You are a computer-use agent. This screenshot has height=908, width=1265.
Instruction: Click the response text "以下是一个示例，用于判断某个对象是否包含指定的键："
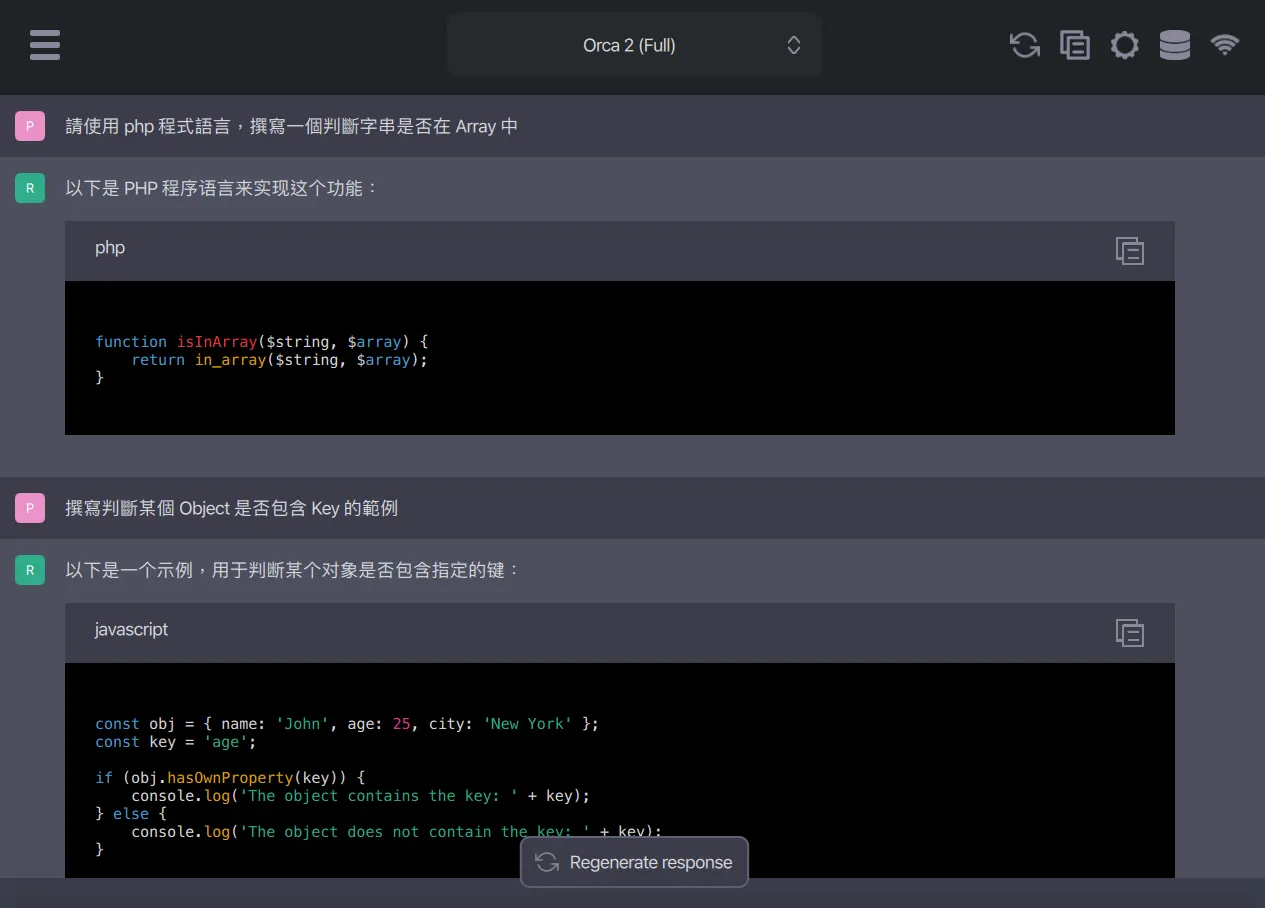click(293, 570)
